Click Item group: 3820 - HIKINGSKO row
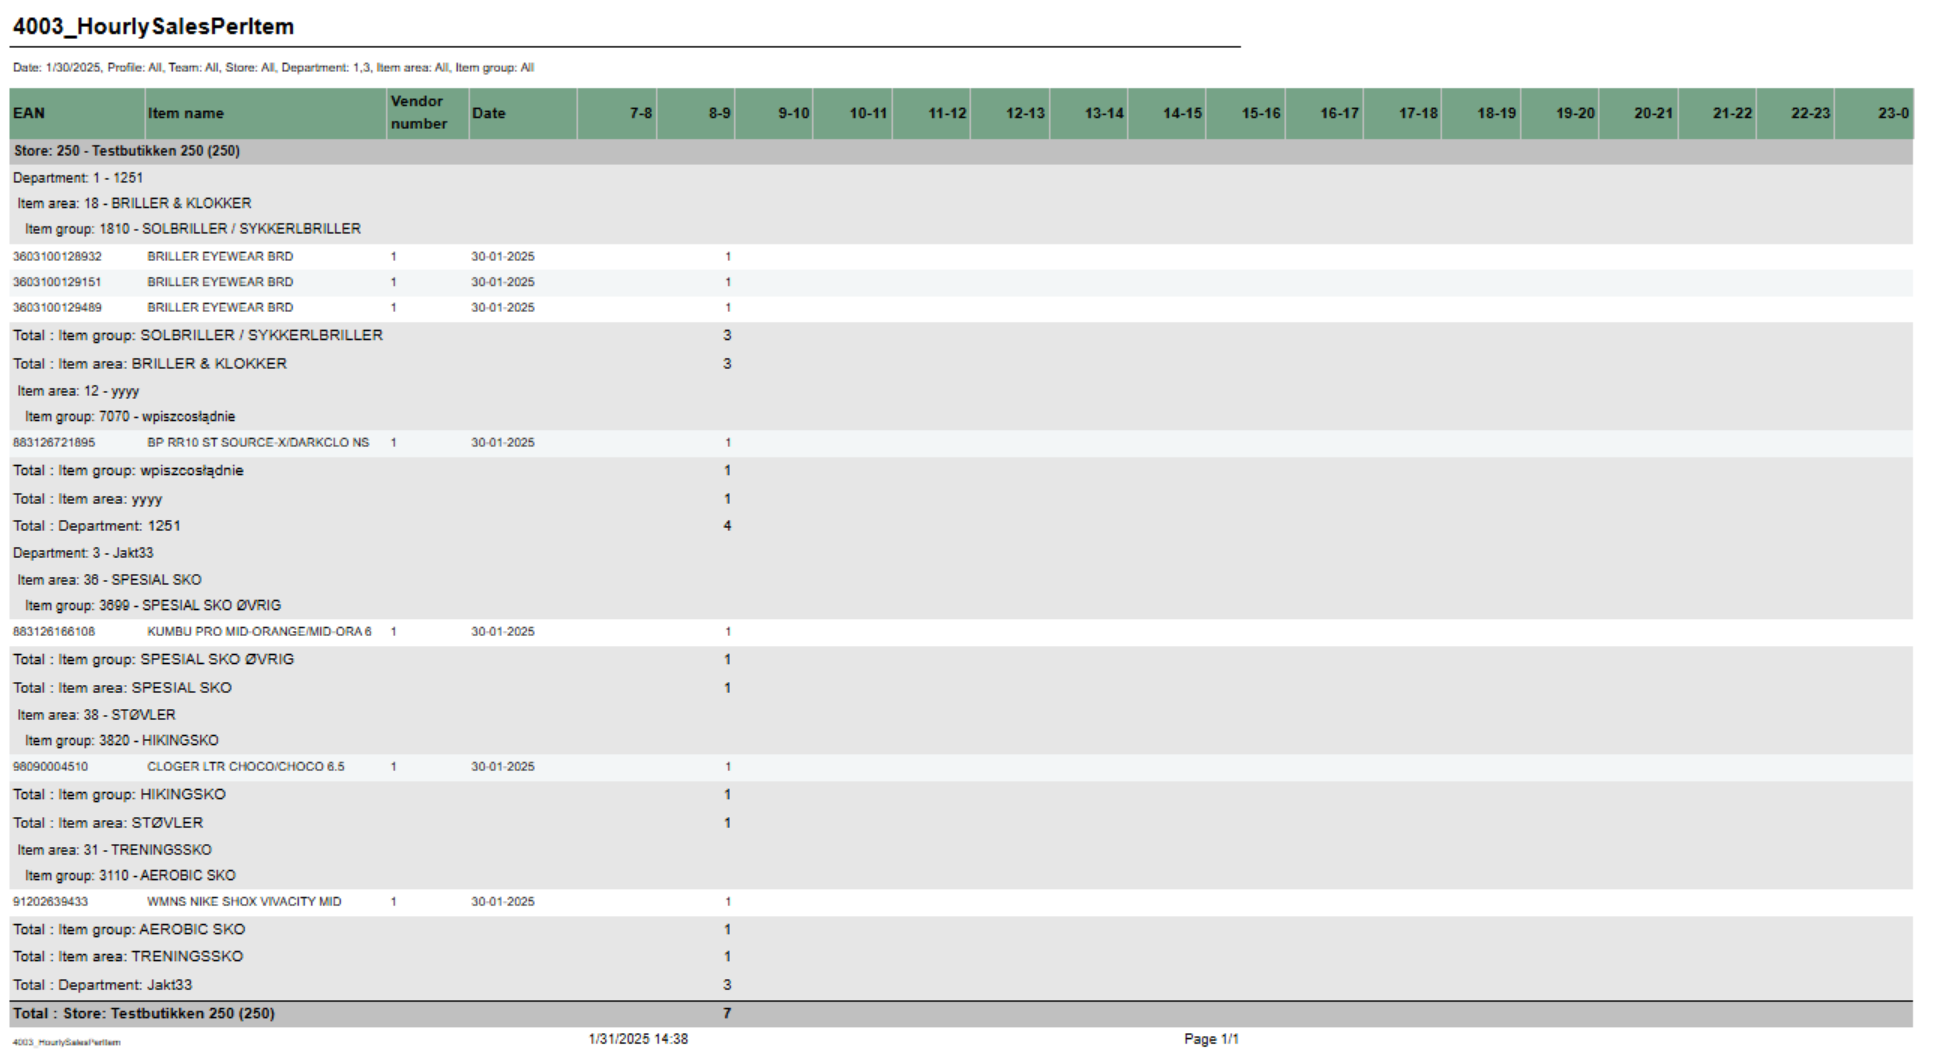The image size is (1935, 1057). click(121, 741)
